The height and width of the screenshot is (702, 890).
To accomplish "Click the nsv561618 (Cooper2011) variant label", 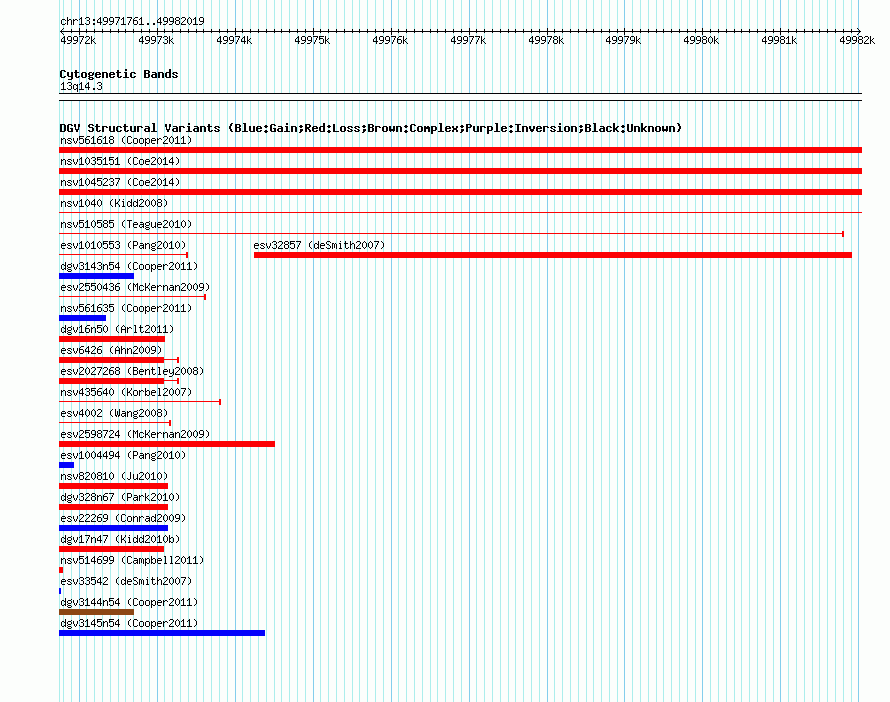I will point(126,140).
